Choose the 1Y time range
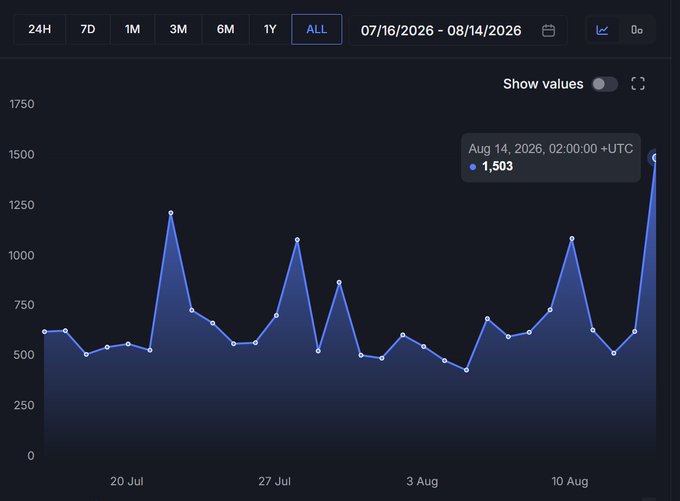Image resolution: width=680 pixels, height=501 pixels. click(270, 29)
